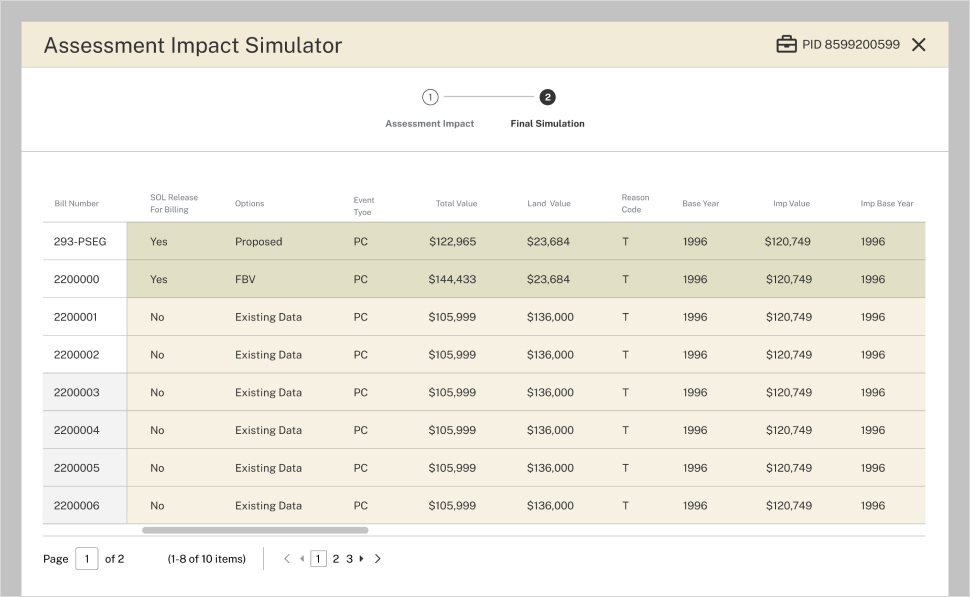Click FBV option in row 2200000
This screenshot has height=597, width=970.
point(246,280)
